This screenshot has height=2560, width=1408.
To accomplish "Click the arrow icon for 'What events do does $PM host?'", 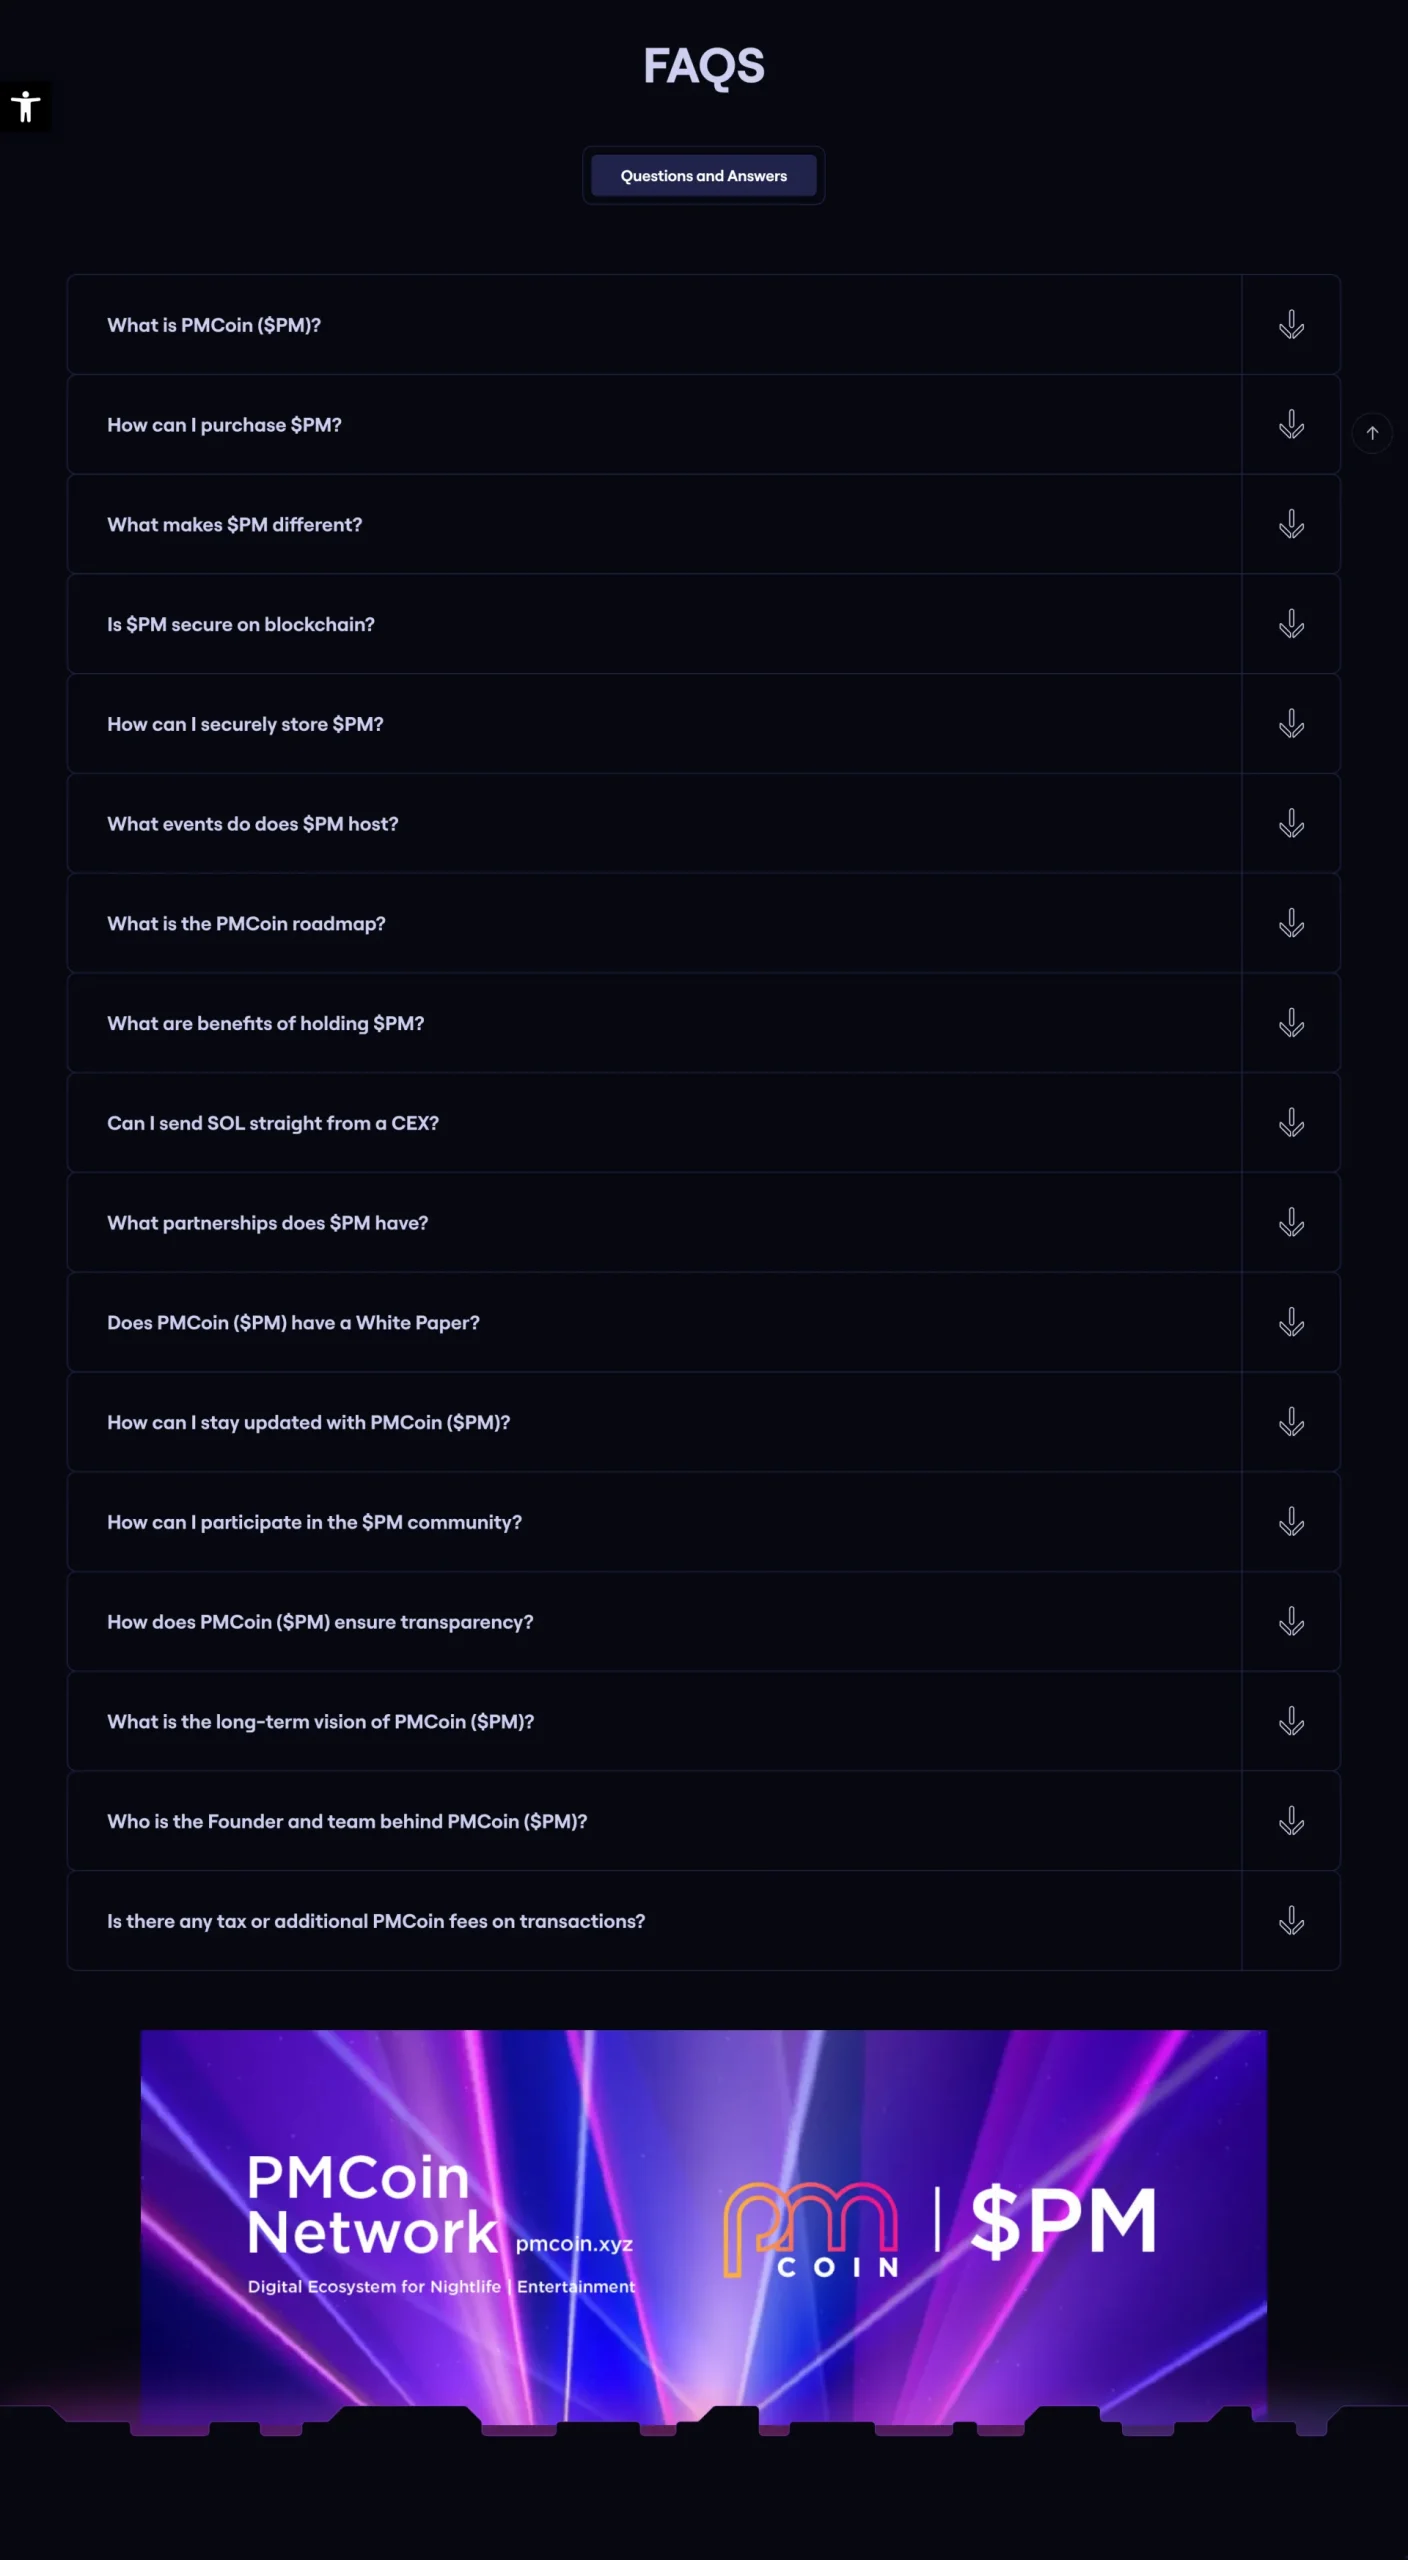I will click(1291, 824).
